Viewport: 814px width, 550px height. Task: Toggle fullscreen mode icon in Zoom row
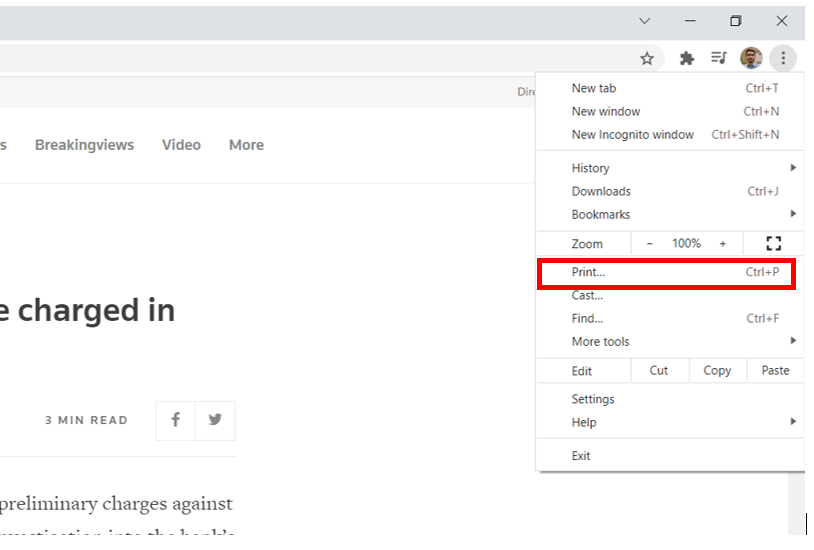[x=772, y=243]
